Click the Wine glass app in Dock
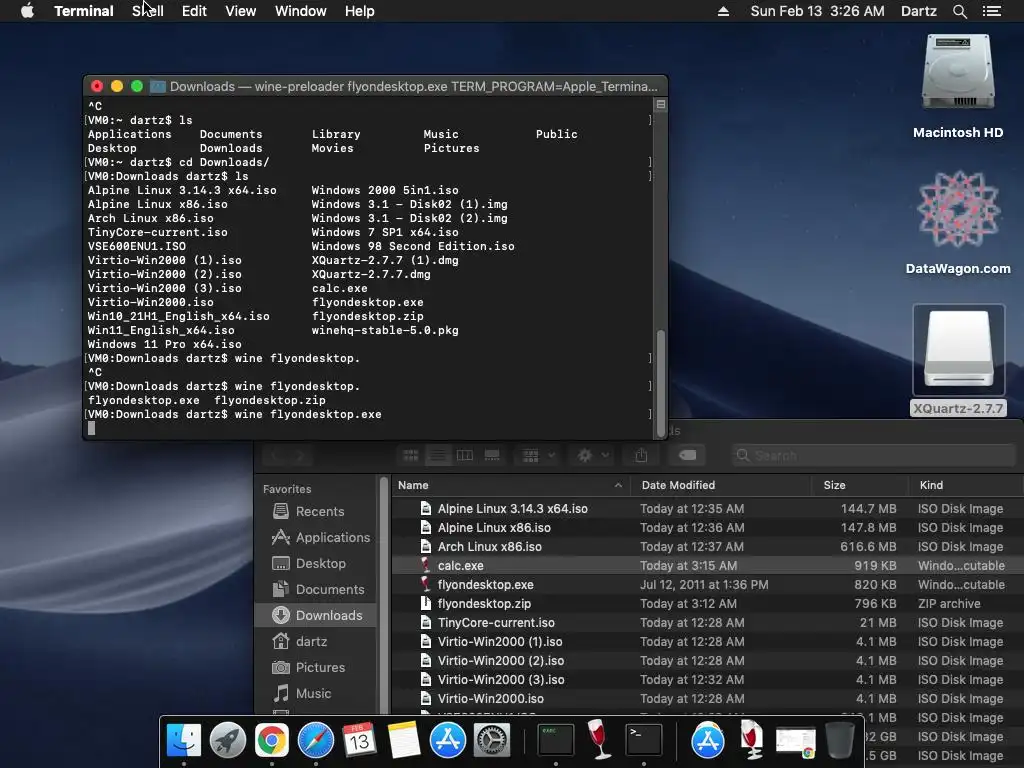Viewport: 1024px width, 768px height. pyautogui.click(x=598, y=739)
